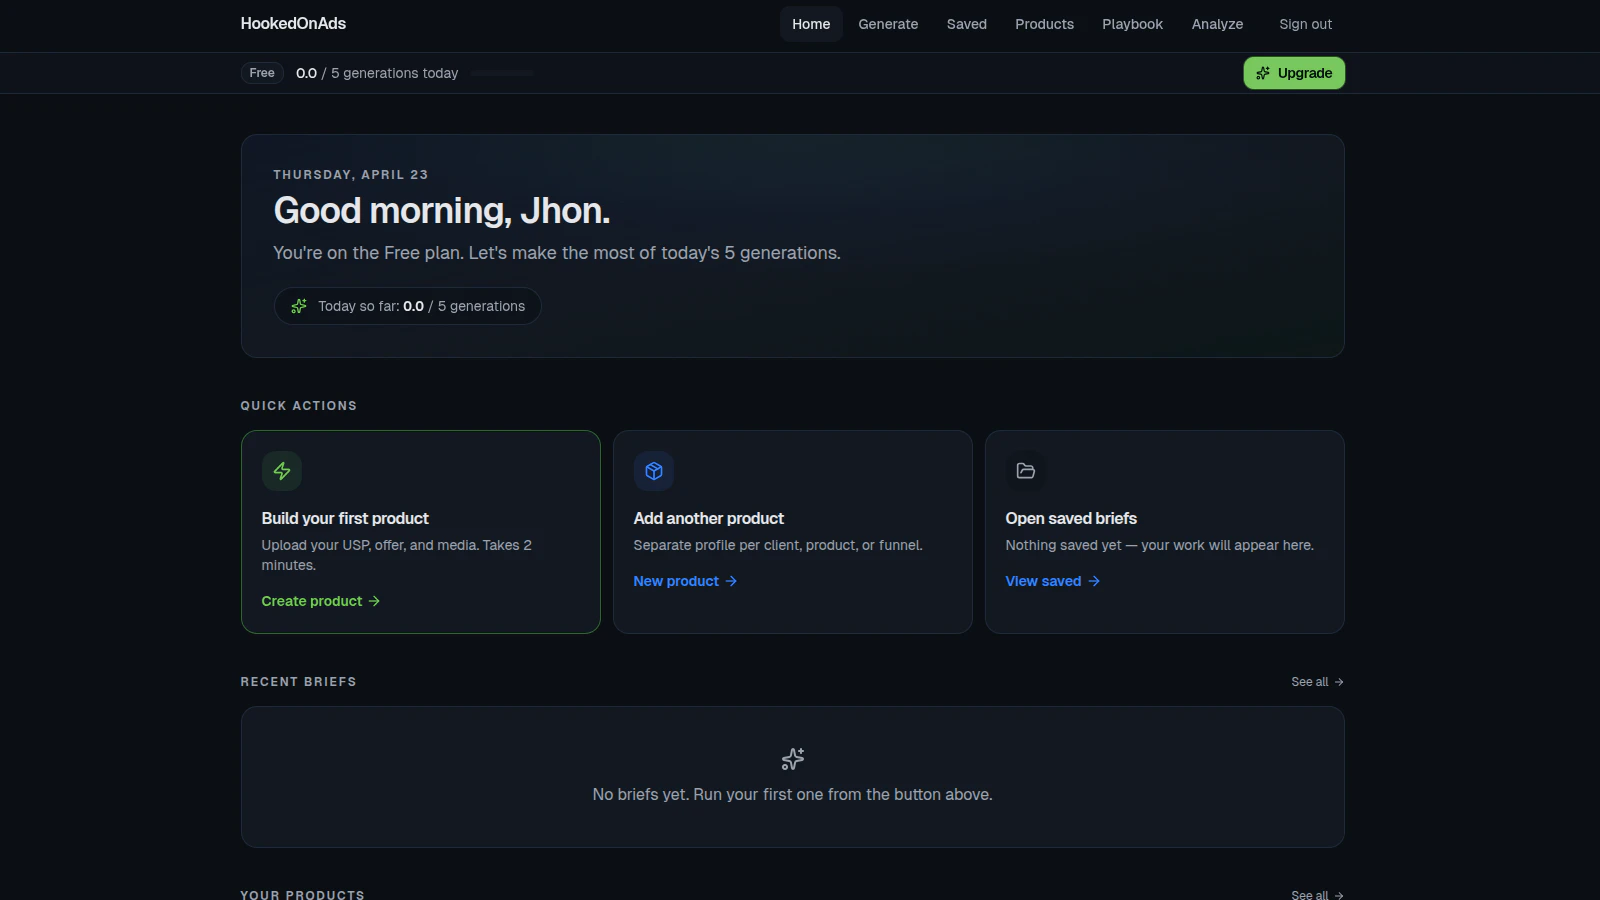Click 'You're on the Free plan' subtitle

557,253
